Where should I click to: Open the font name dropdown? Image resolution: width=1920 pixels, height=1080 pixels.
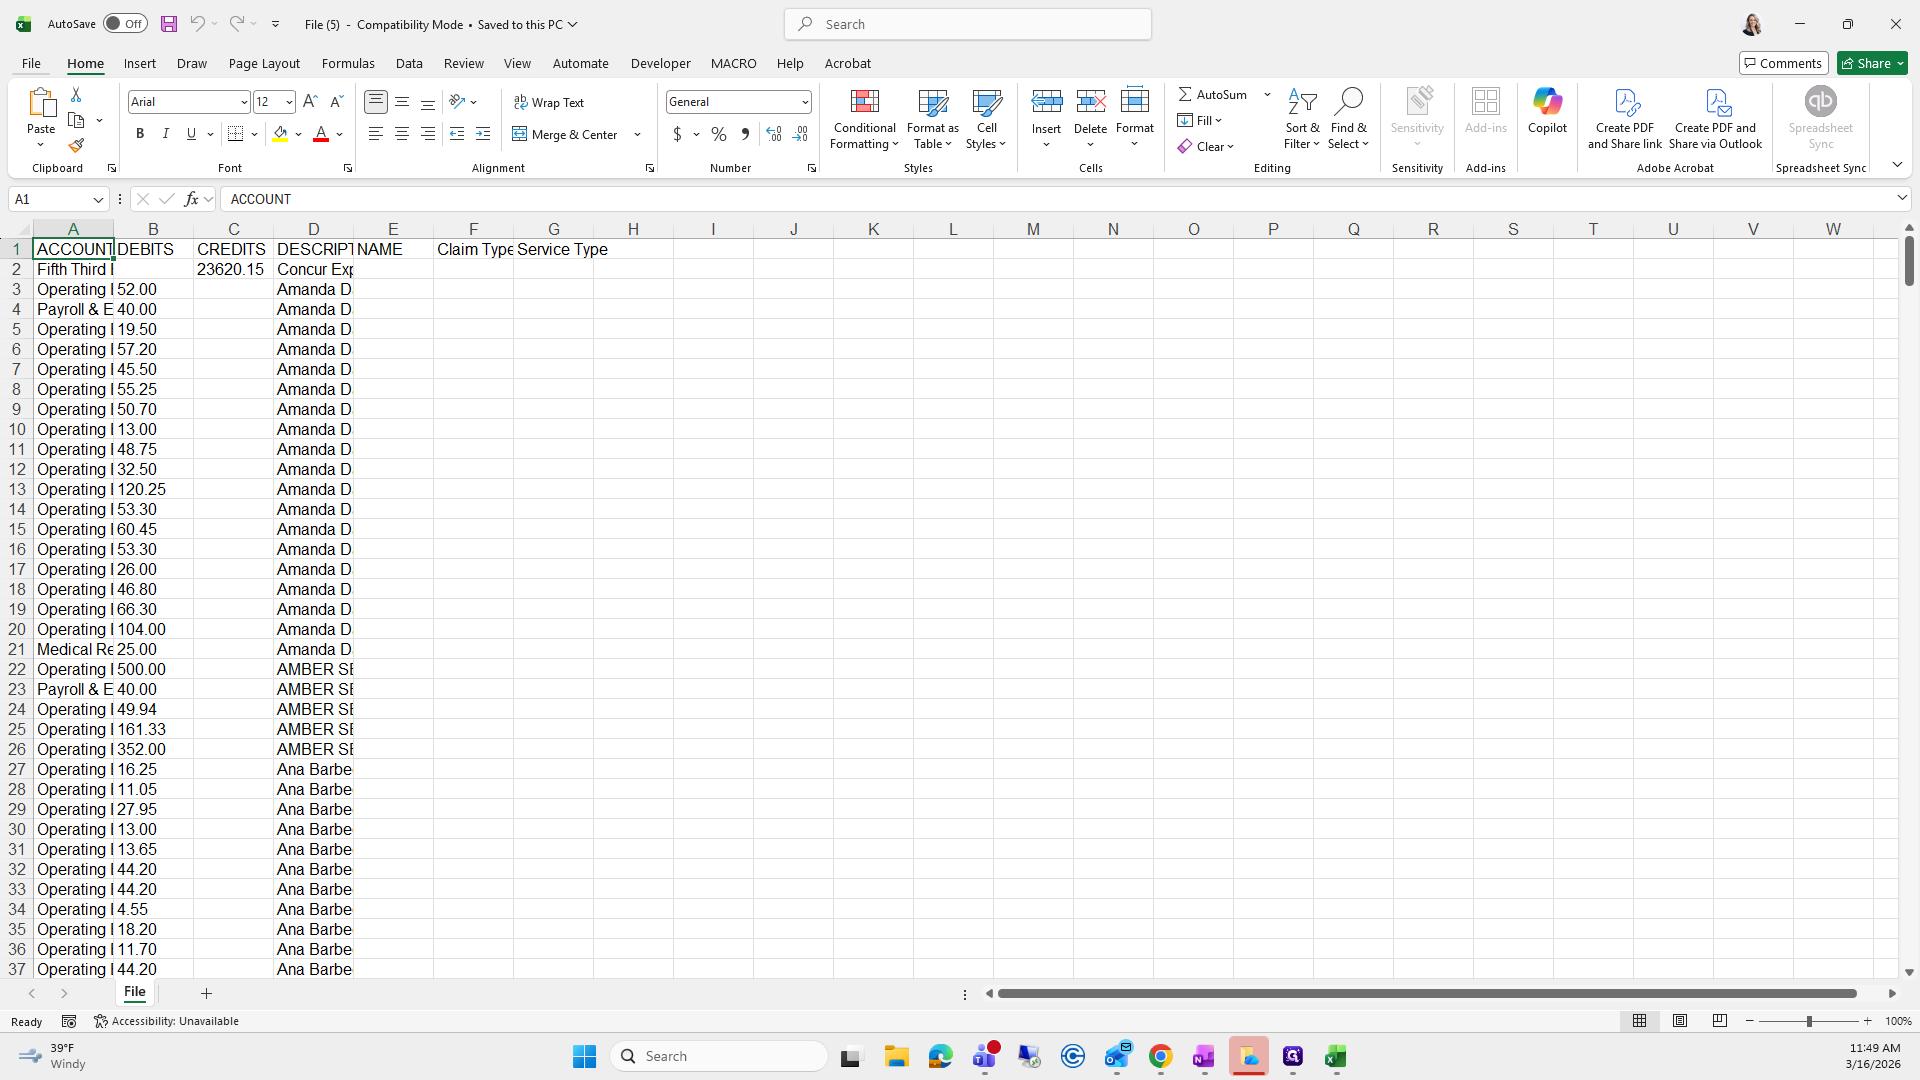tap(243, 102)
